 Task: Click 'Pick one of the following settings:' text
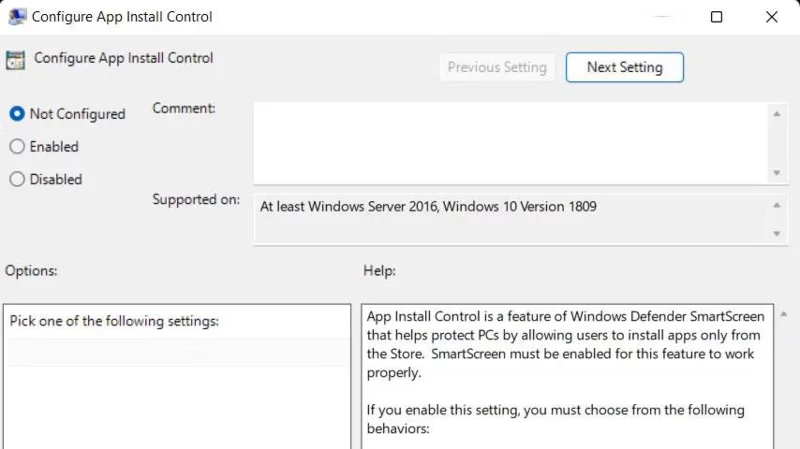coord(114,321)
